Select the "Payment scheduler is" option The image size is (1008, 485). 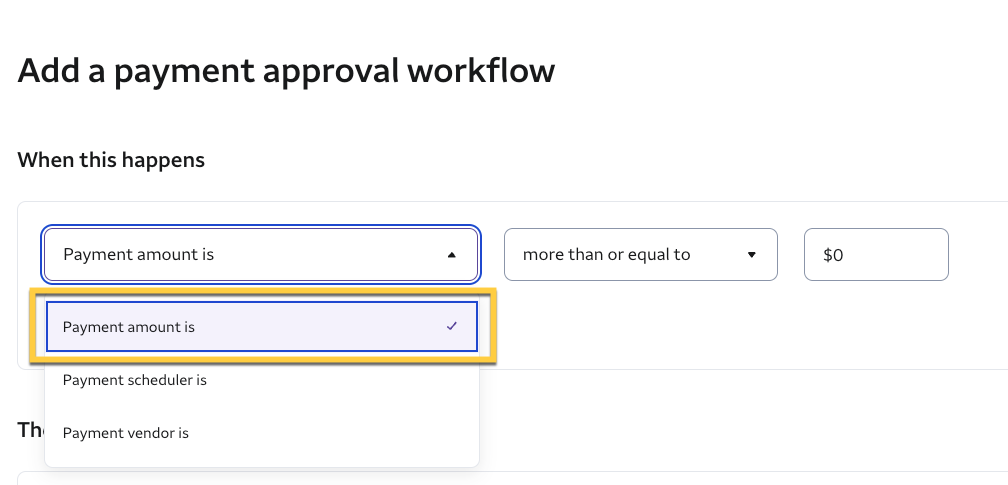134,380
